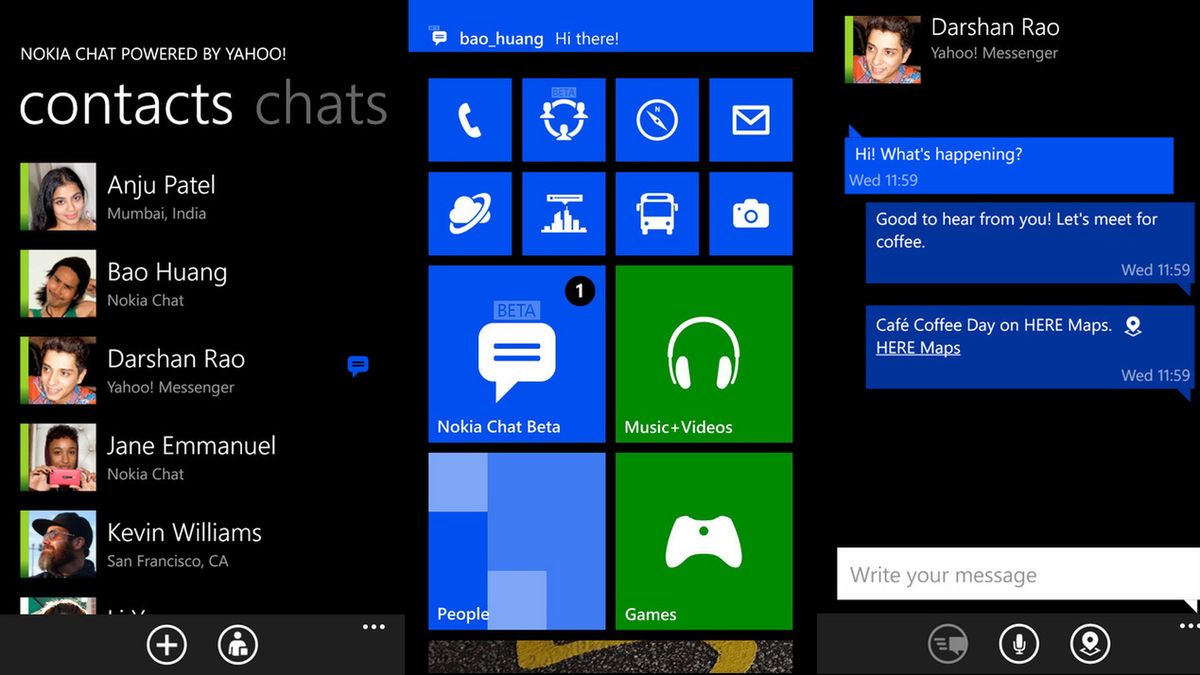Open the Rooms beta tile
Screen dimensions: 1200x675
tap(563, 120)
